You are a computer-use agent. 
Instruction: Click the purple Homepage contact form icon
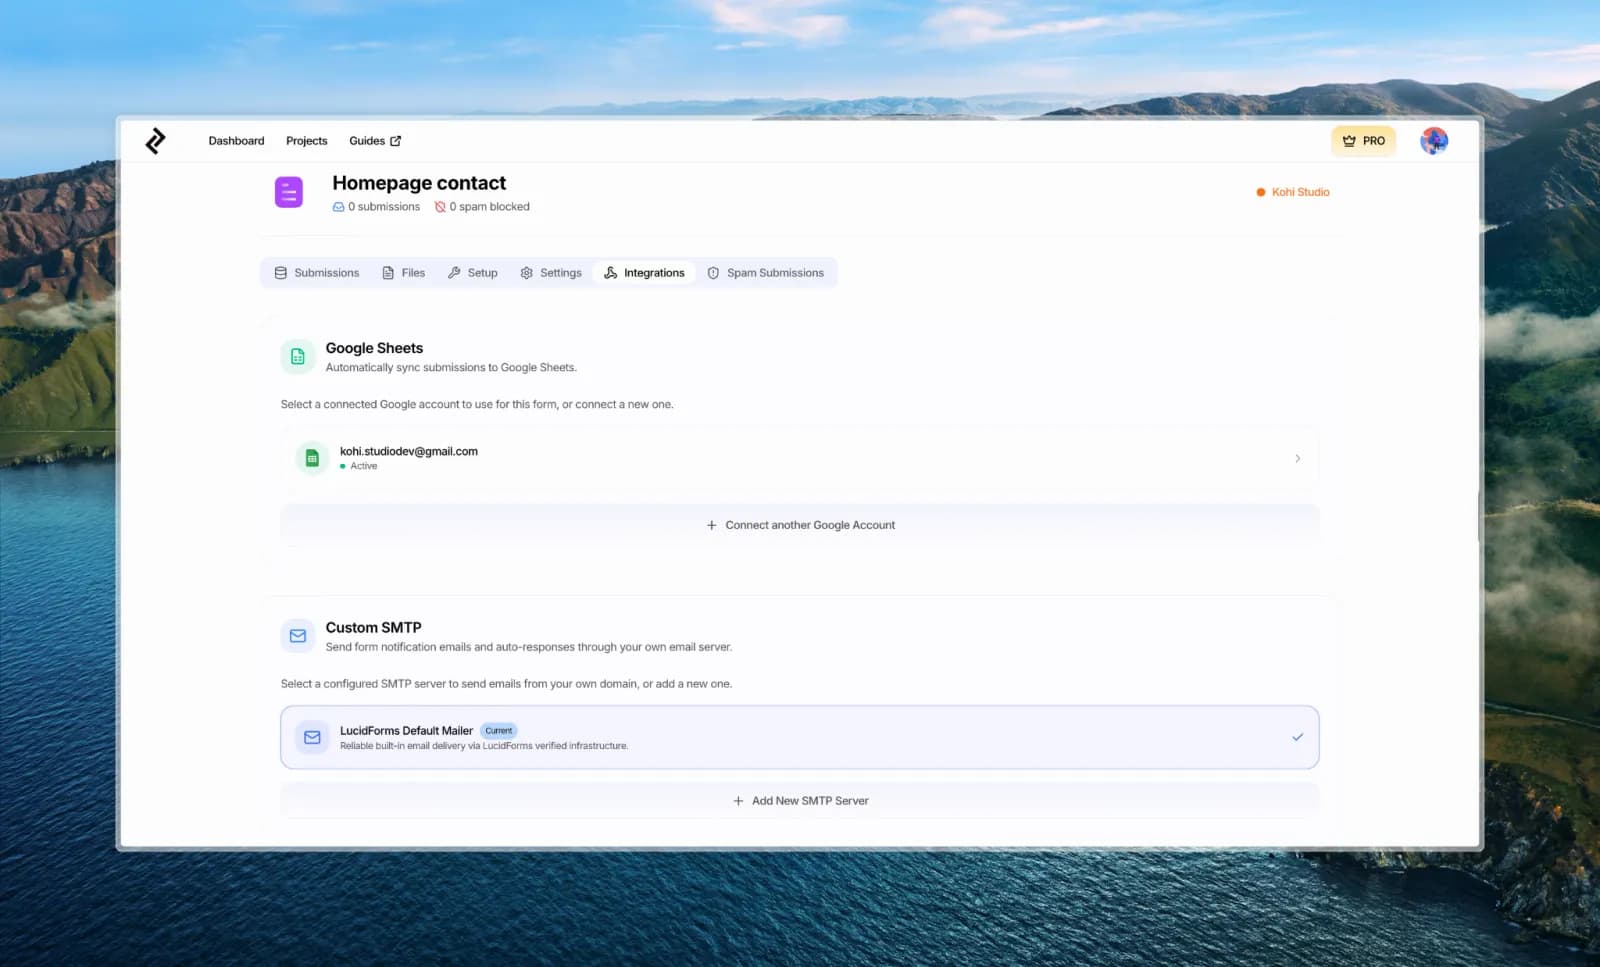click(x=289, y=192)
